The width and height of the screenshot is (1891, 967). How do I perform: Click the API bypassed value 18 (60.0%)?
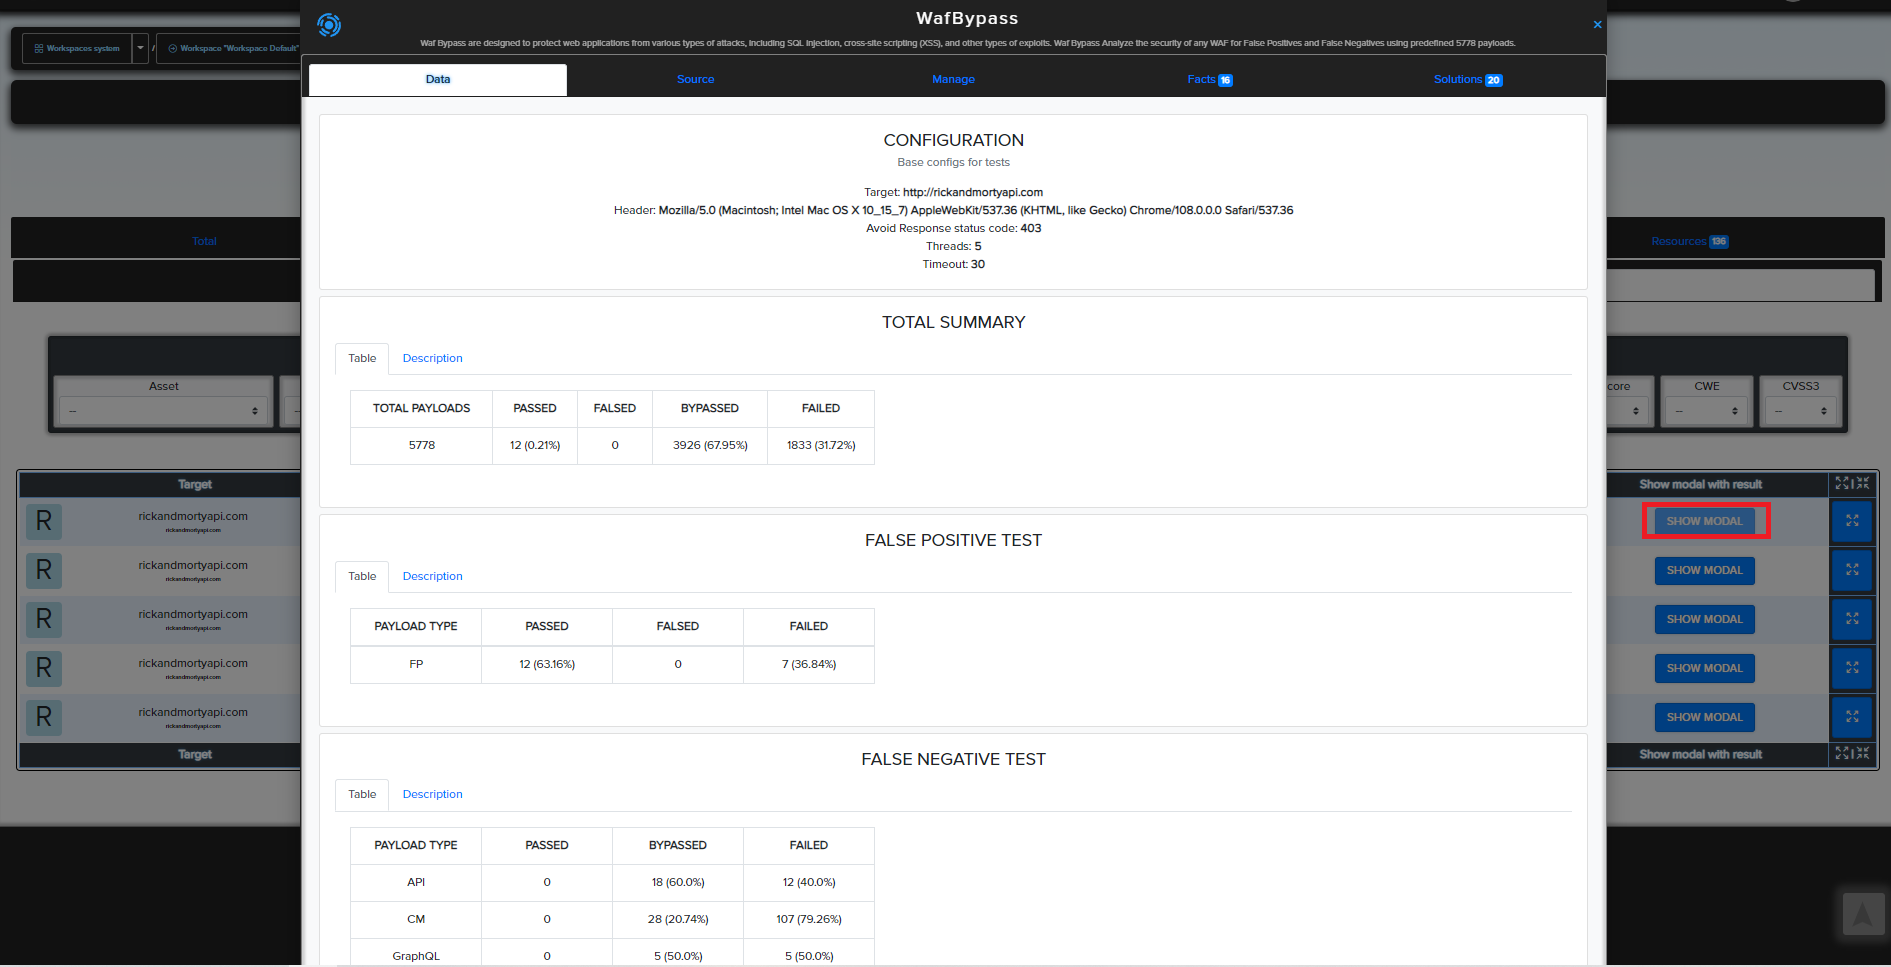(x=678, y=882)
